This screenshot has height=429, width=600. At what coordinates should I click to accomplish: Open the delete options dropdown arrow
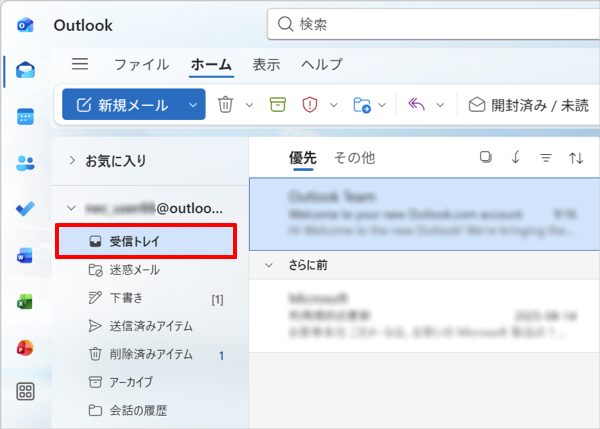249,105
